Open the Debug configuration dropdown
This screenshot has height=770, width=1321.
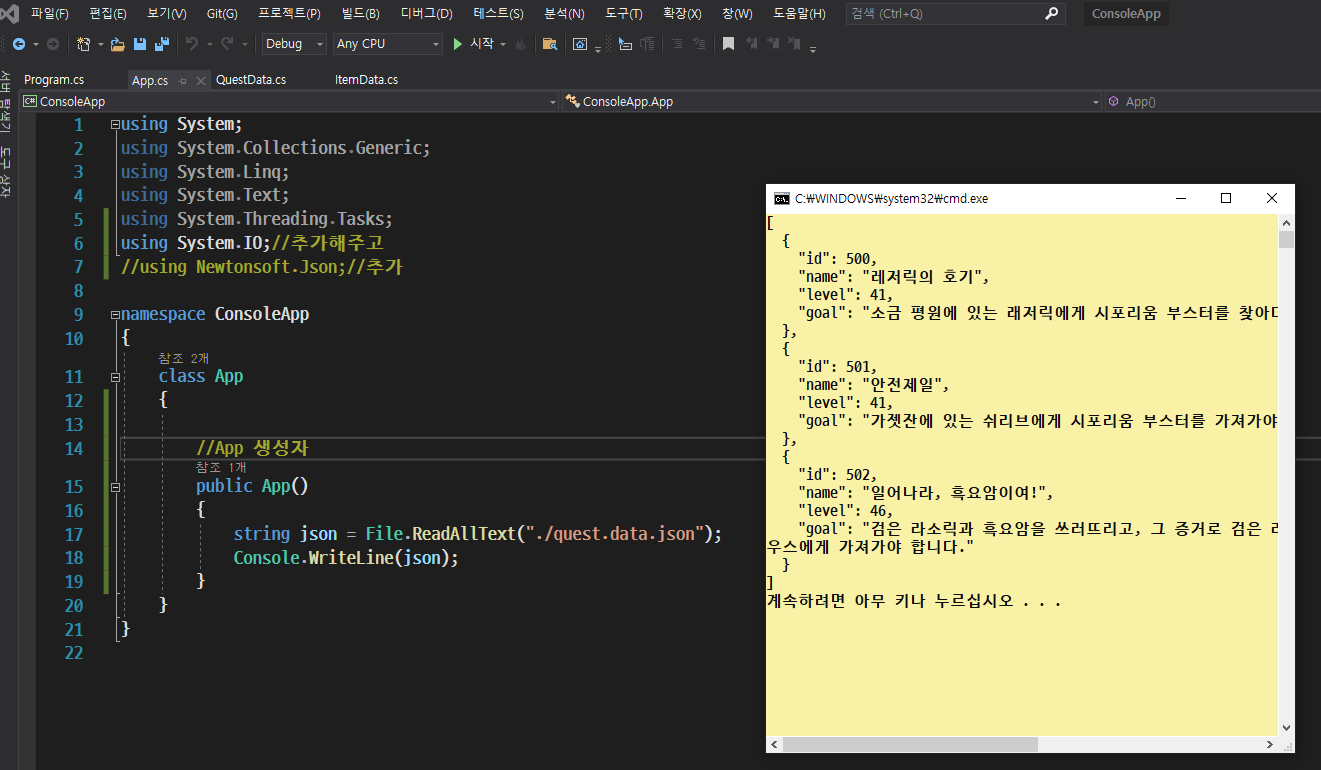294,44
